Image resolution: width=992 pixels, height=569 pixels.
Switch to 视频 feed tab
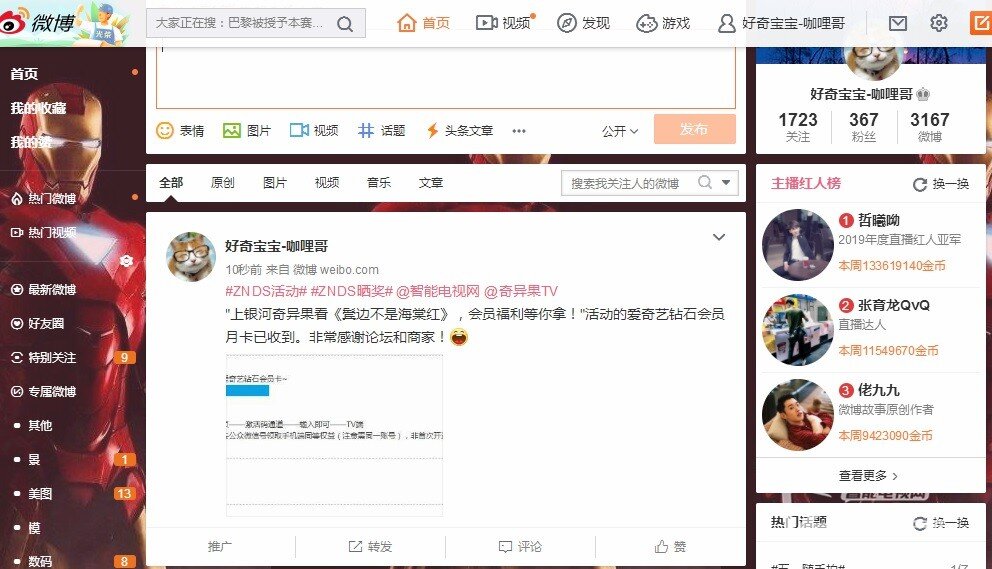coord(326,182)
